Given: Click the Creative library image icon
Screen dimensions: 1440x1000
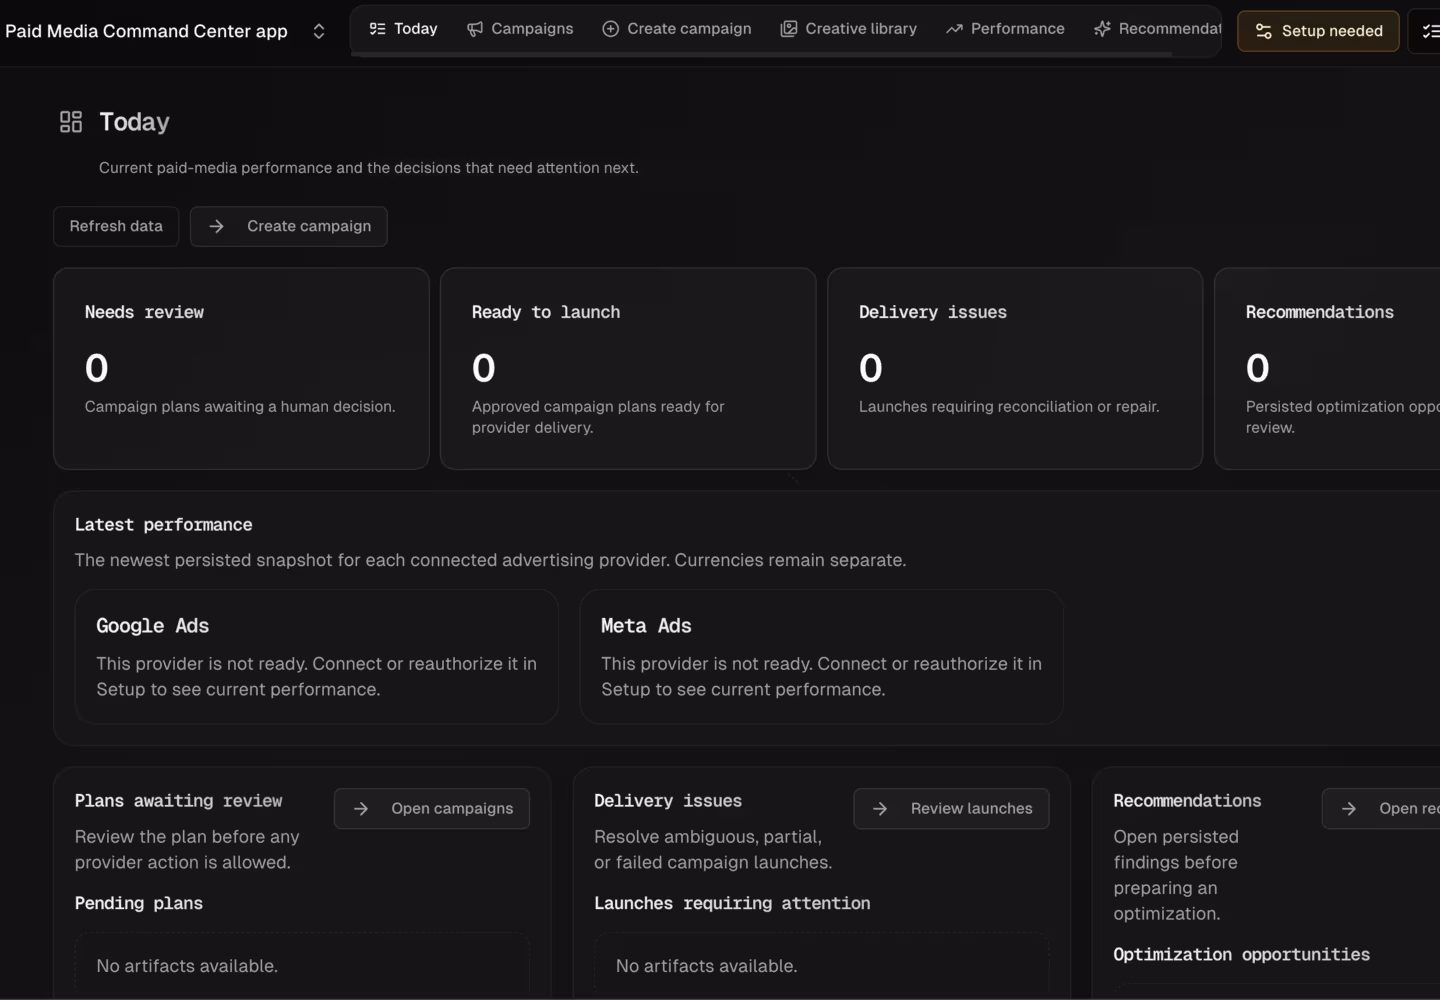Looking at the screenshot, I should [789, 29].
